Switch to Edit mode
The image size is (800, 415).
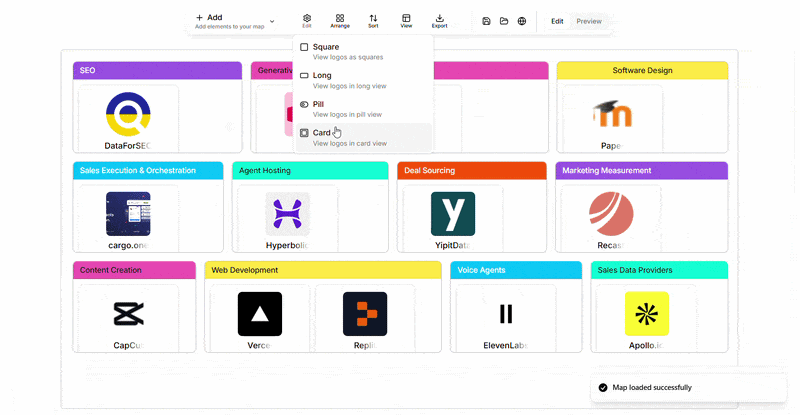pos(557,21)
